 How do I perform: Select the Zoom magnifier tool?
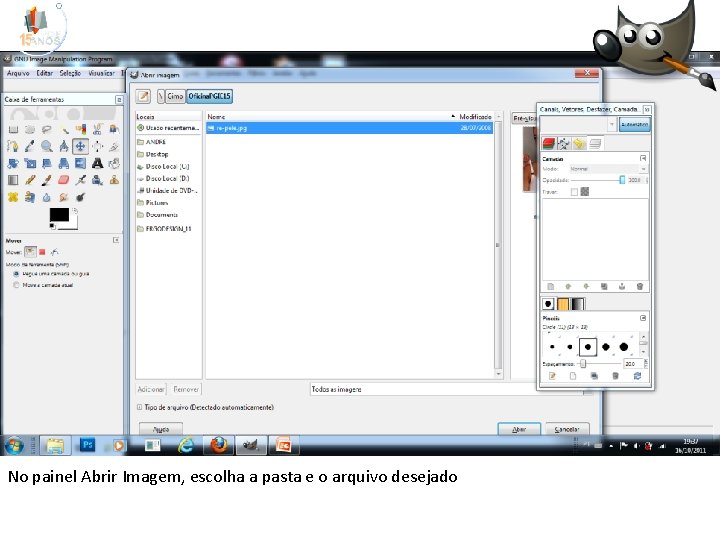47,146
